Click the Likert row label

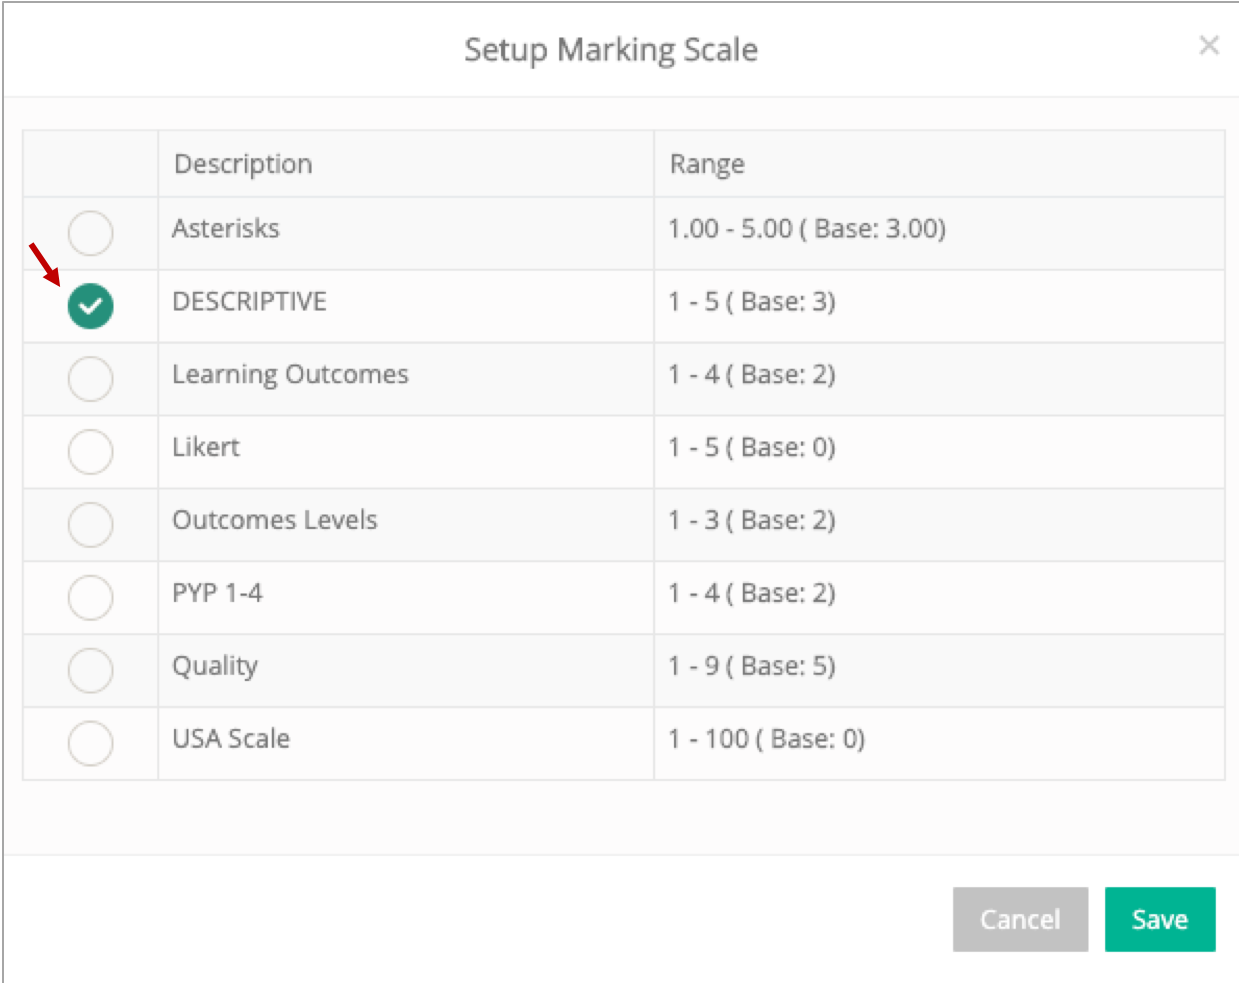tap(206, 447)
